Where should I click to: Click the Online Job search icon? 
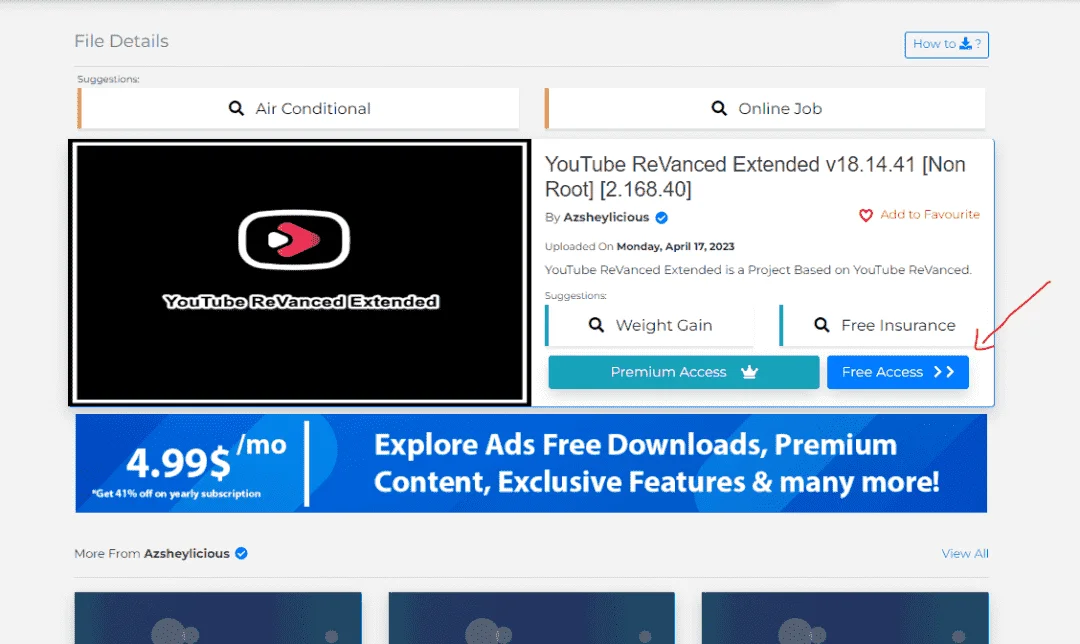(x=719, y=108)
